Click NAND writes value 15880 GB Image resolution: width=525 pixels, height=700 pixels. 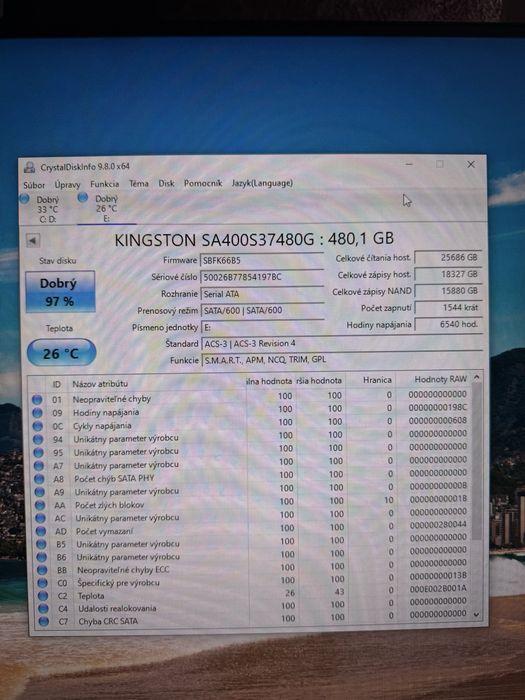(x=448, y=291)
